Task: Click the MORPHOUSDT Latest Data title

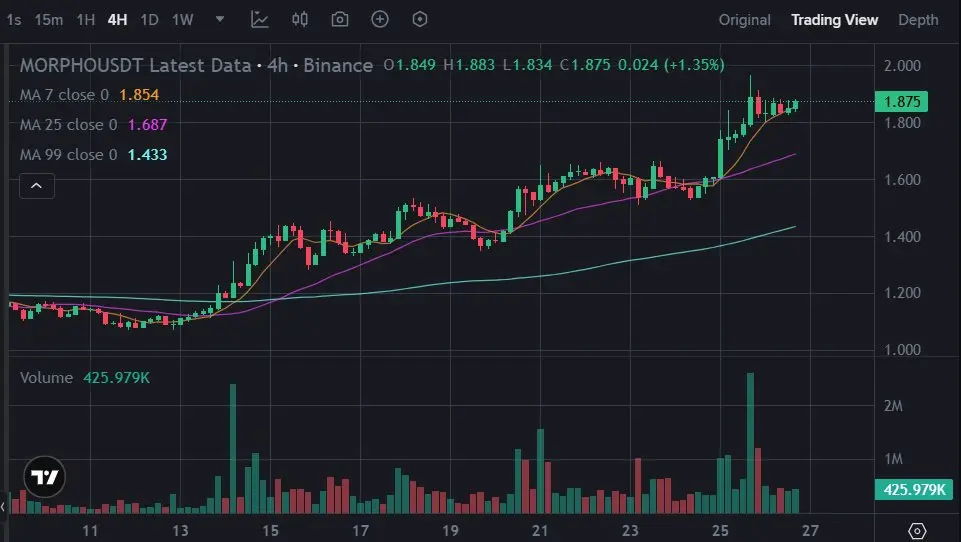Action: [135, 65]
